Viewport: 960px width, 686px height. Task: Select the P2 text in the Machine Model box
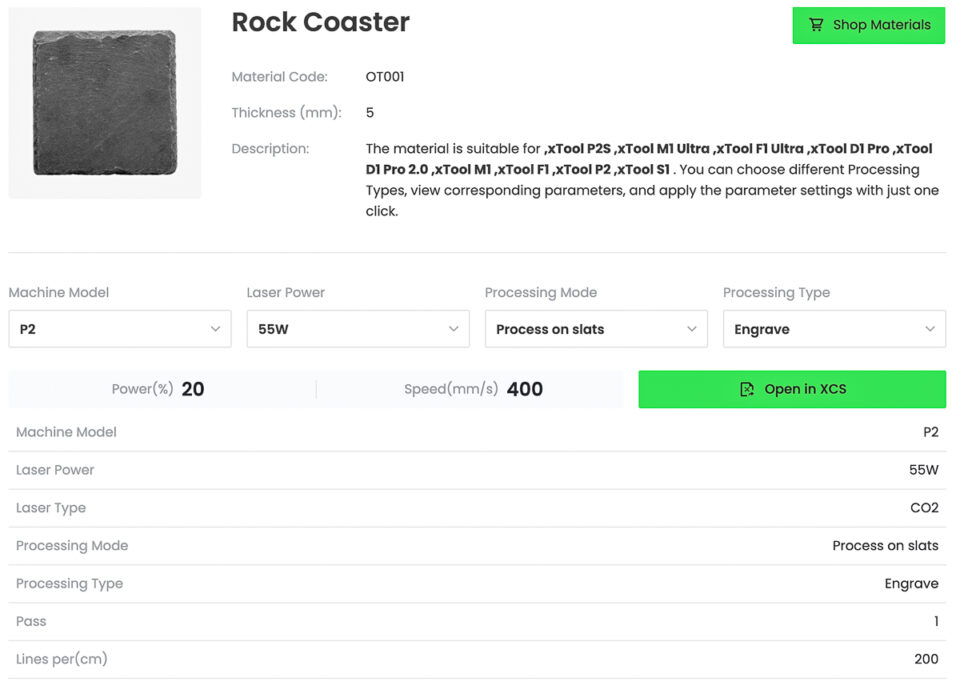28,329
